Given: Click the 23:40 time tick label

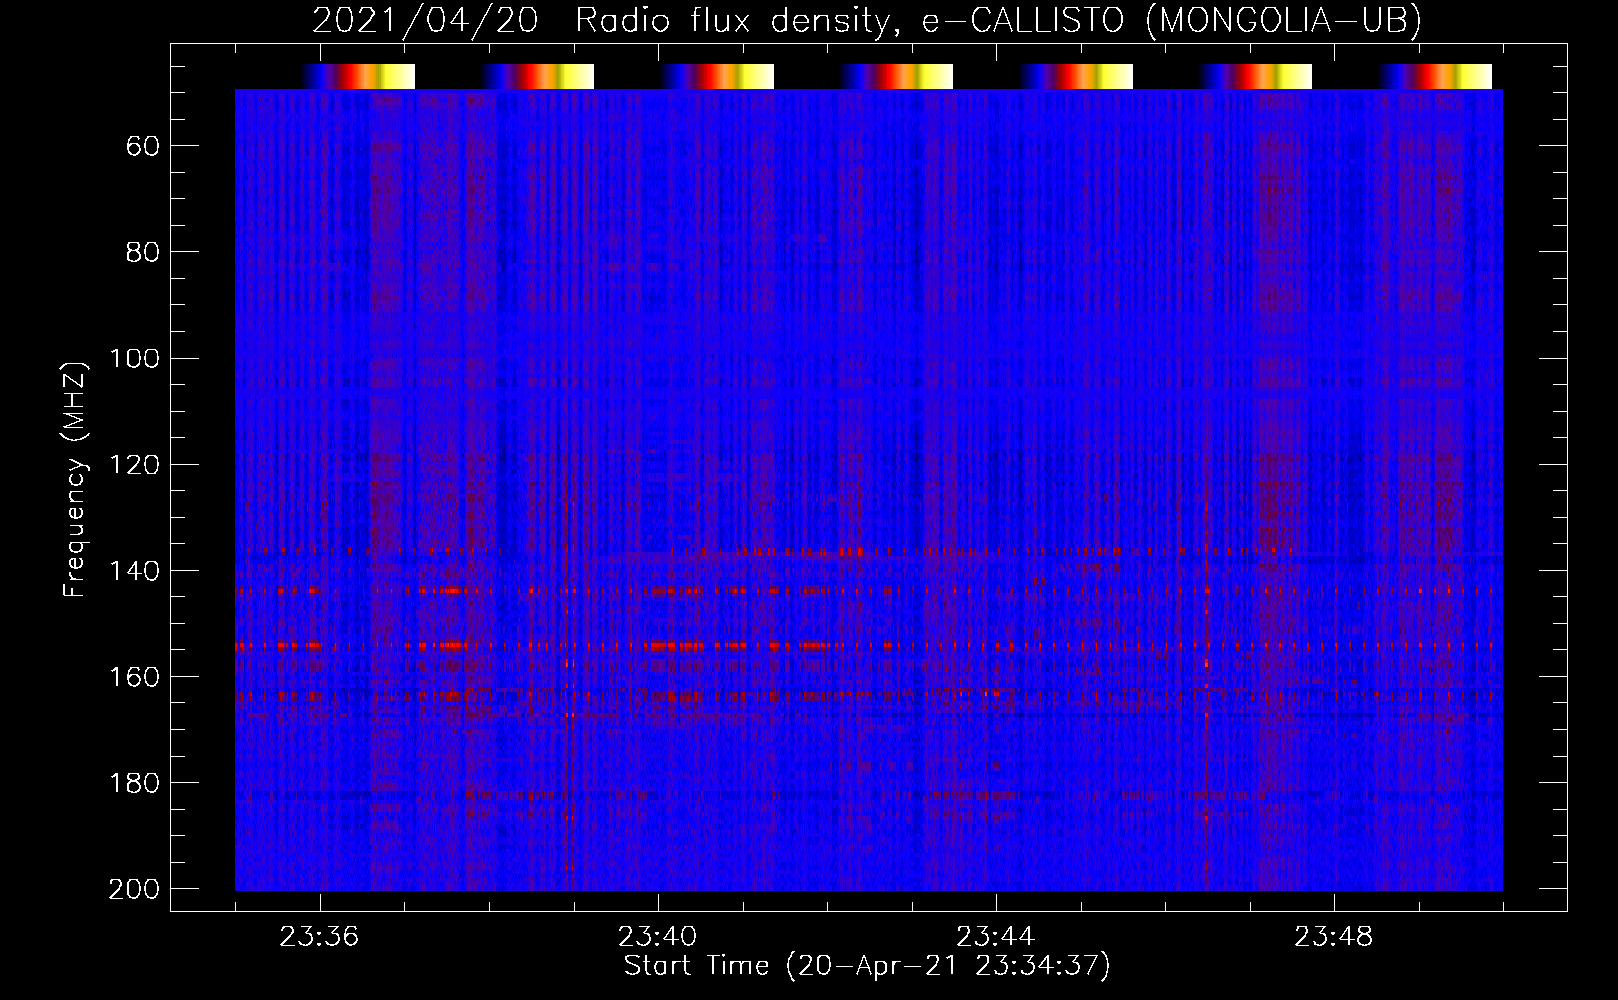Looking at the screenshot, I should 657,937.
